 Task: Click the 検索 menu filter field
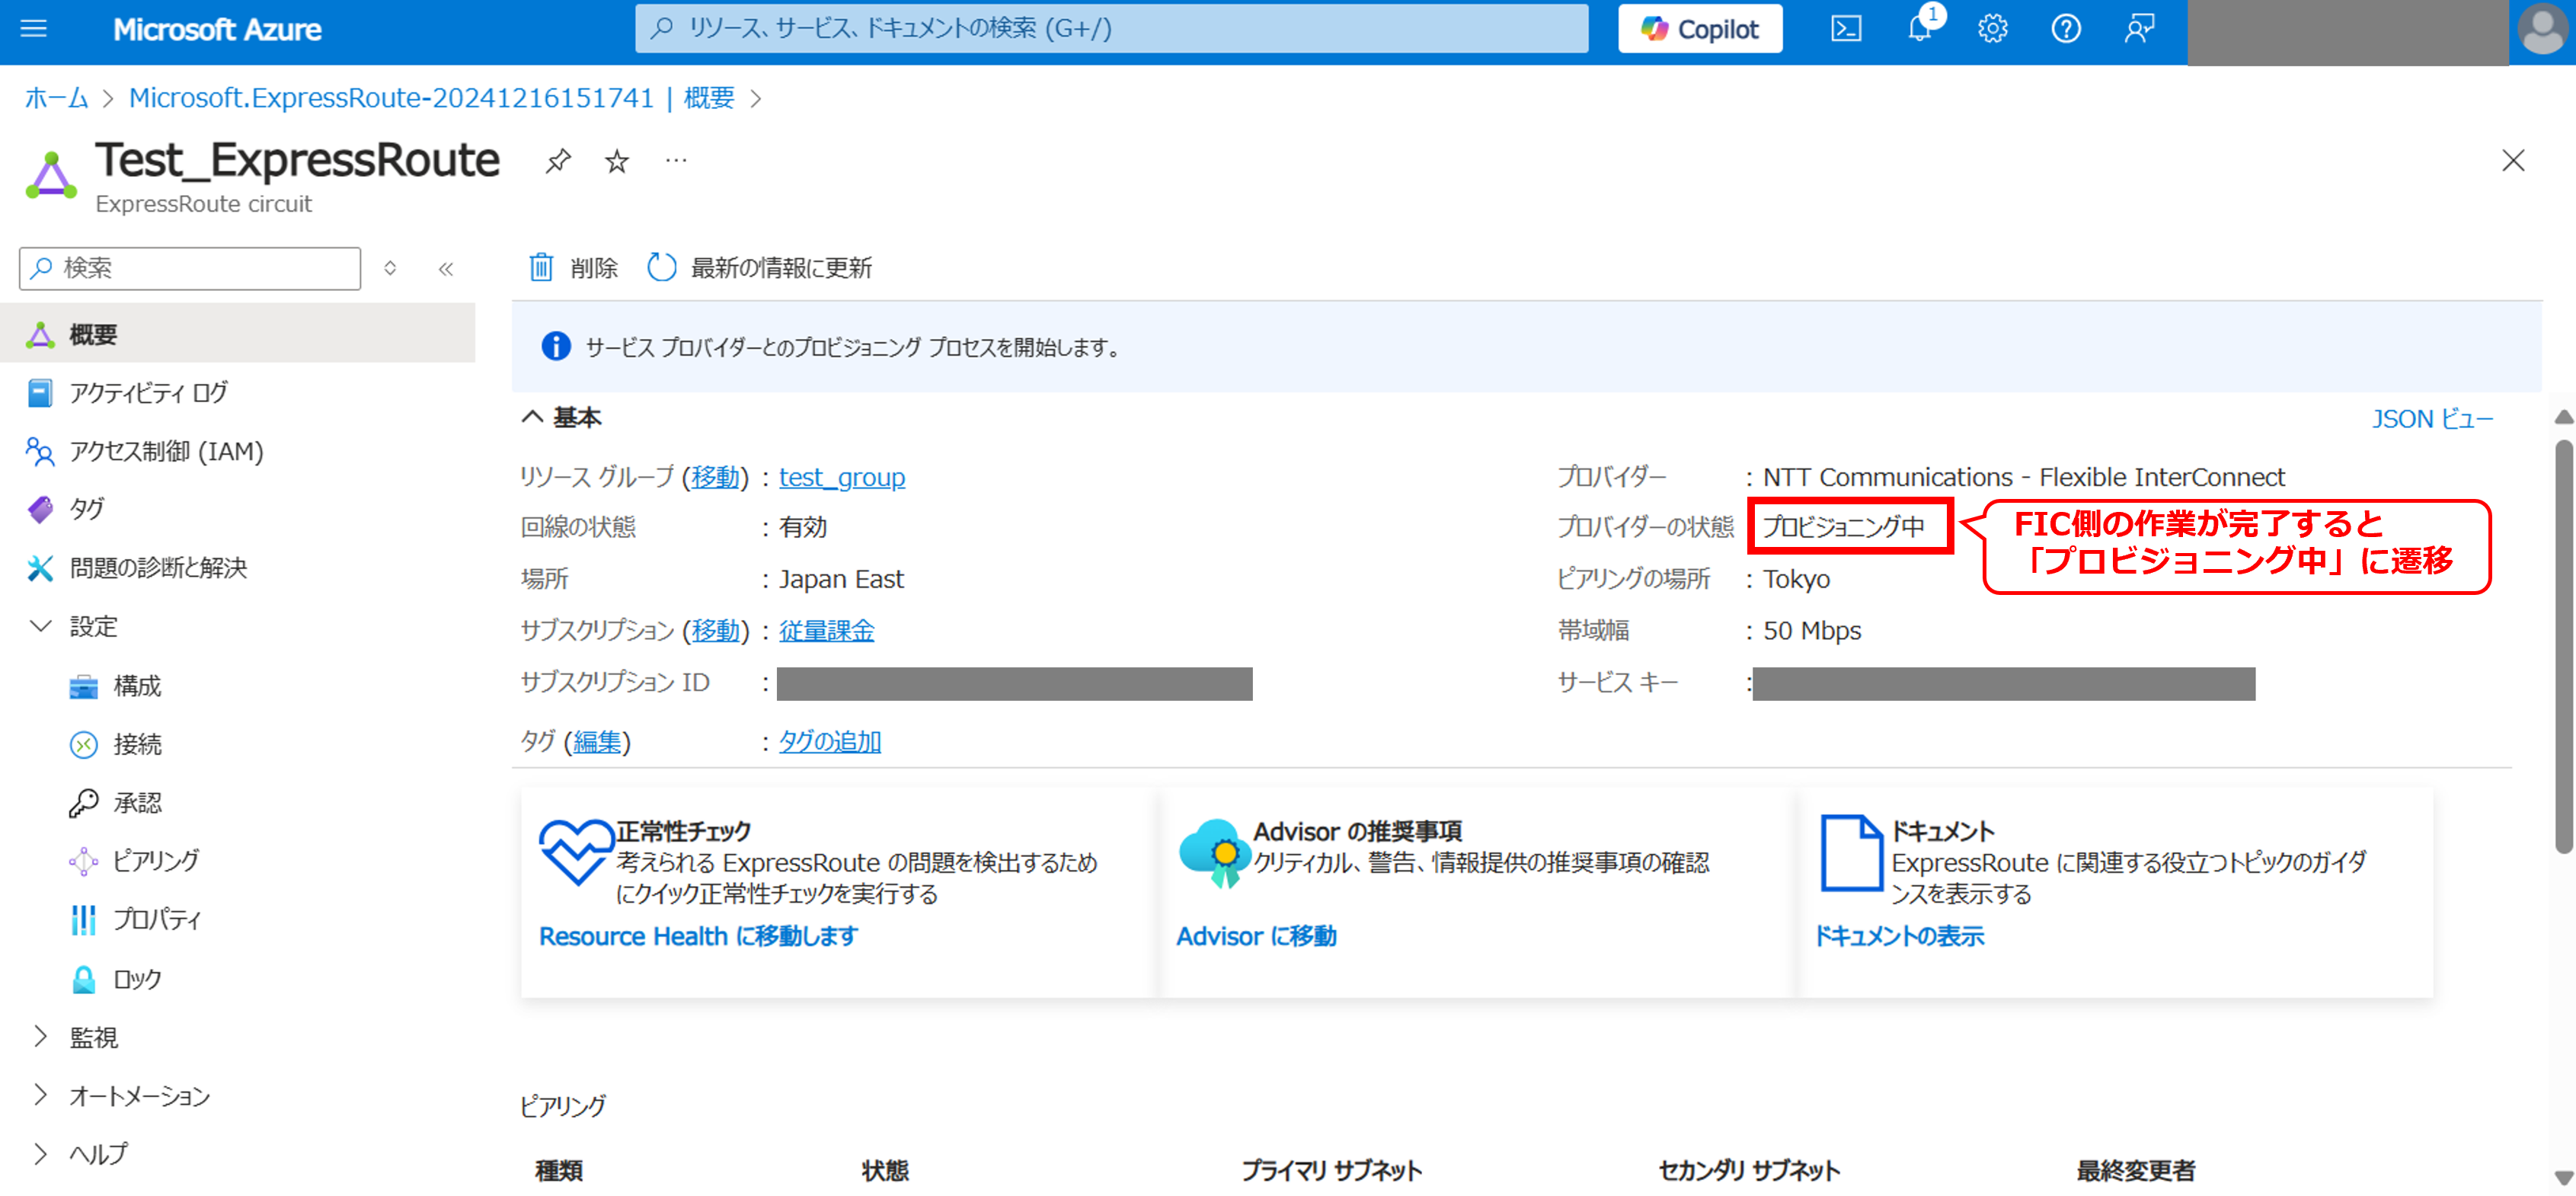click(190, 268)
